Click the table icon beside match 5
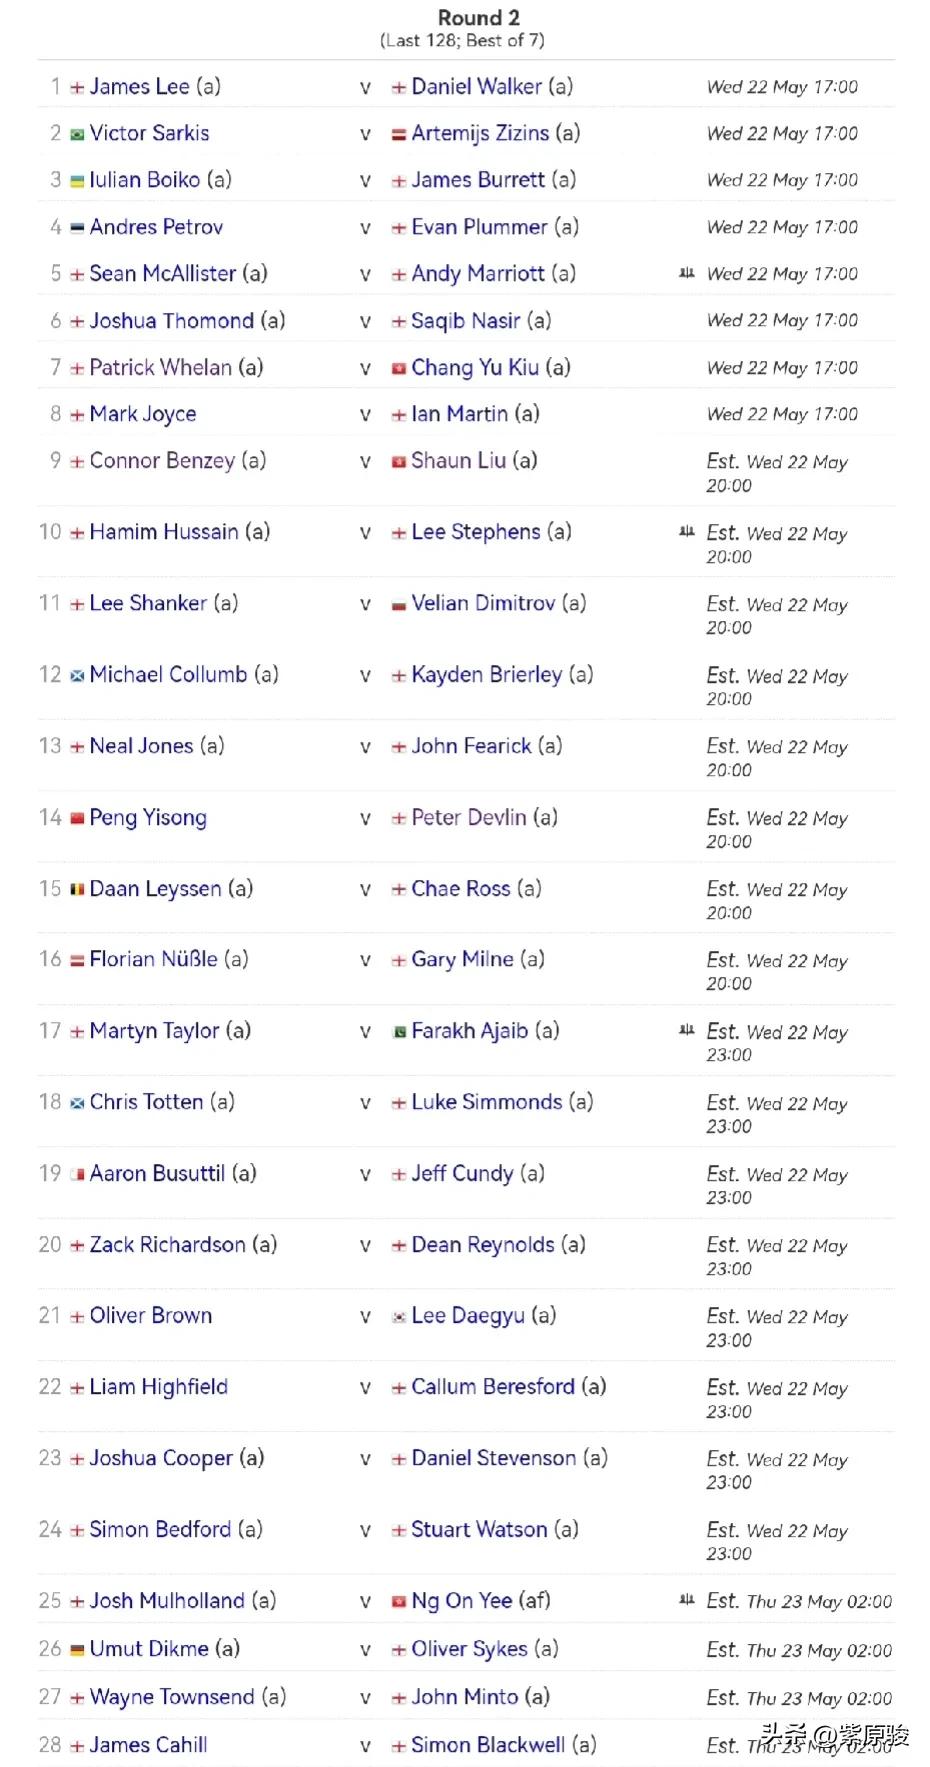 click(x=686, y=273)
